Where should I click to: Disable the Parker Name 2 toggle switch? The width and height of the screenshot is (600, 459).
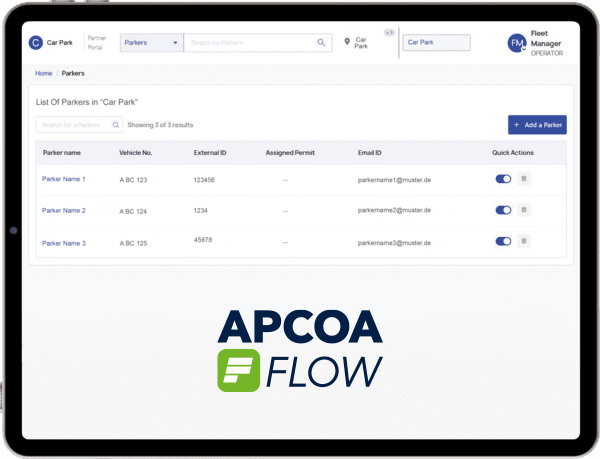pos(503,210)
